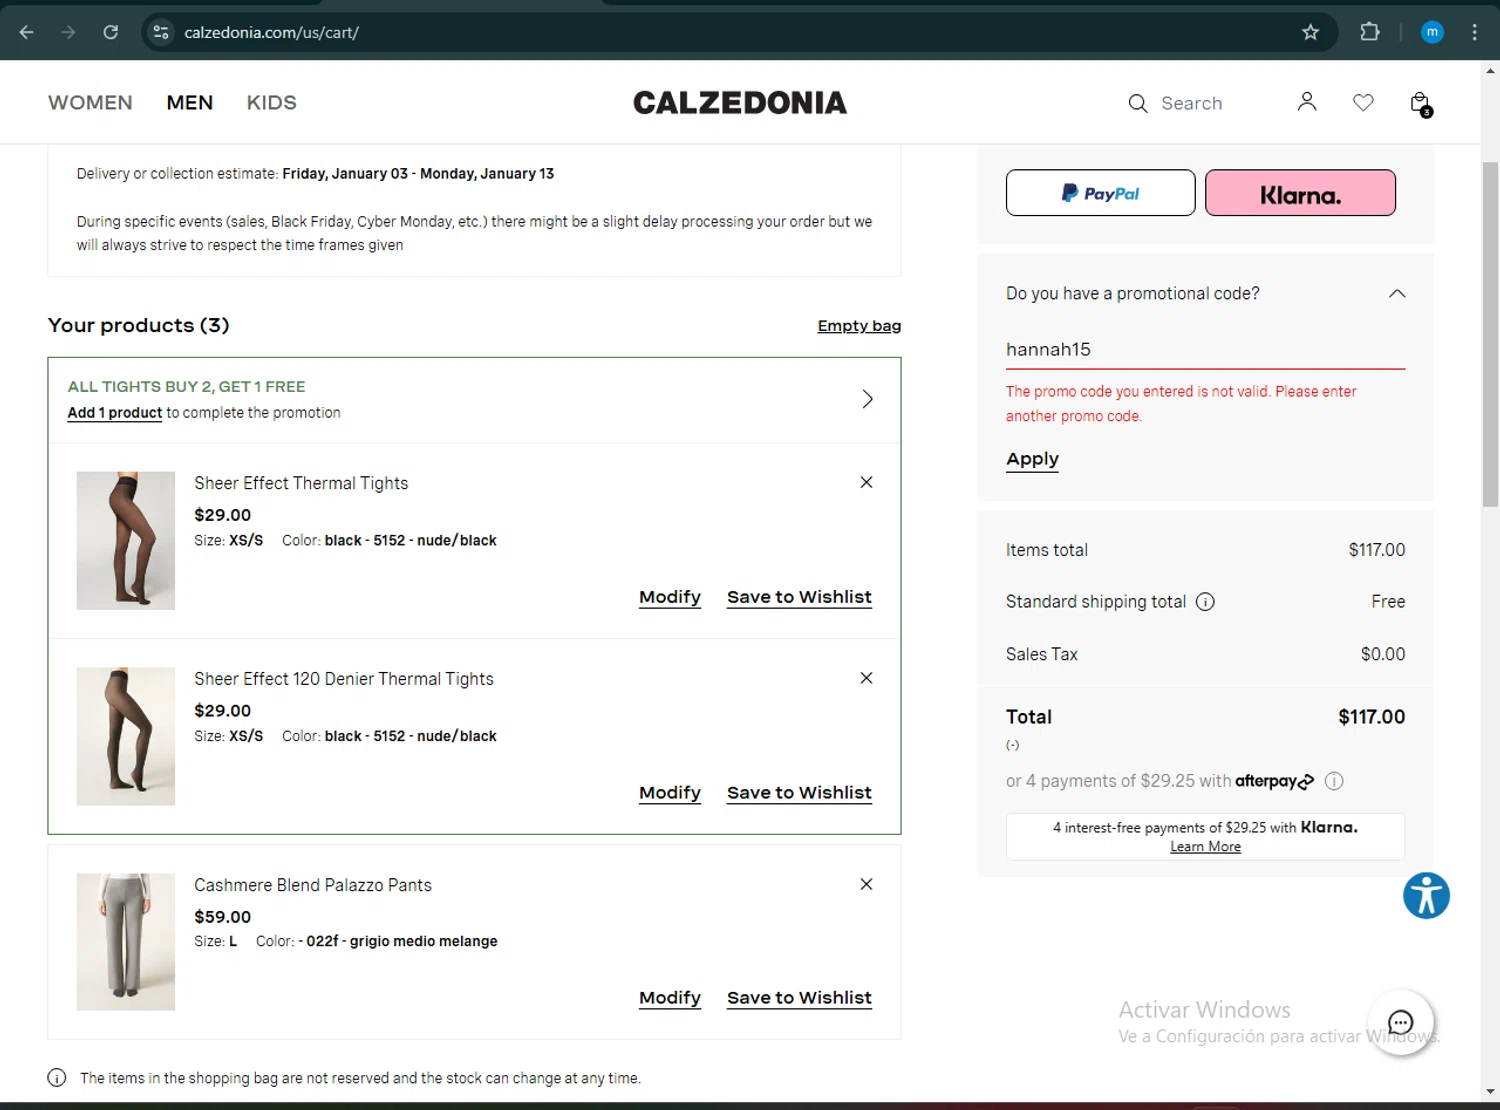The width and height of the screenshot is (1500, 1110).
Task: Click the scrollbar down arrow
Action: click(x=1490, y=1092)
